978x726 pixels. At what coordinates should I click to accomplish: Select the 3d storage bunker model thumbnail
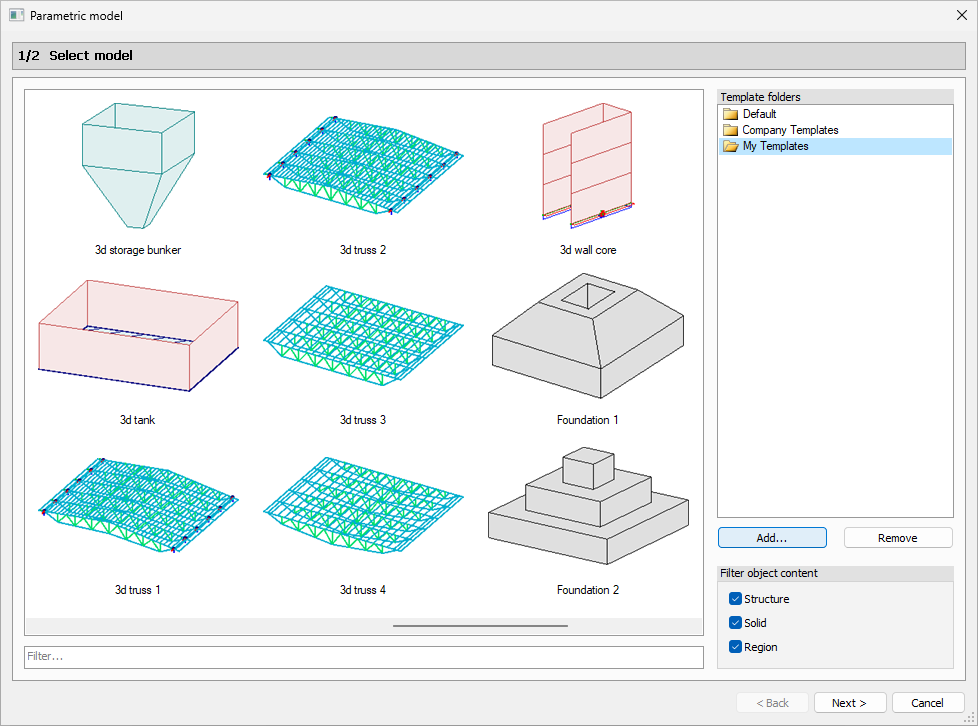[x=137, y=168]
